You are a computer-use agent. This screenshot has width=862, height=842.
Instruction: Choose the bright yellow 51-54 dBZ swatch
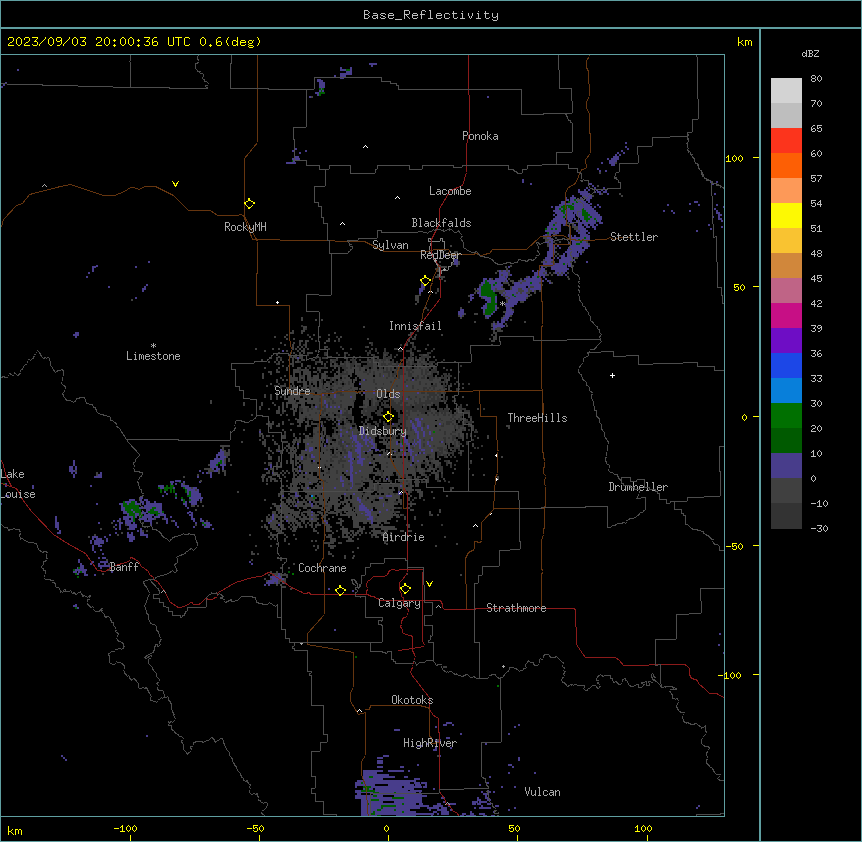(x=786, y=215)
